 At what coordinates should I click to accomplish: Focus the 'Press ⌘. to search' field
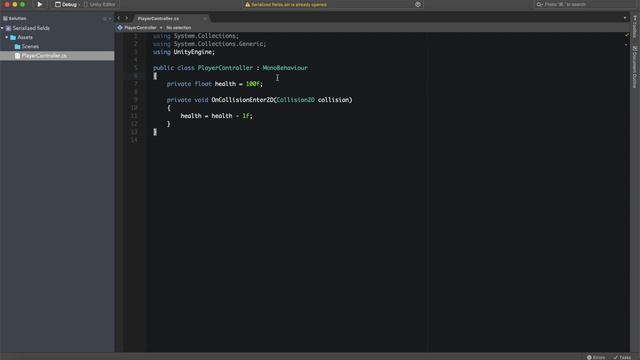(584, 4)
